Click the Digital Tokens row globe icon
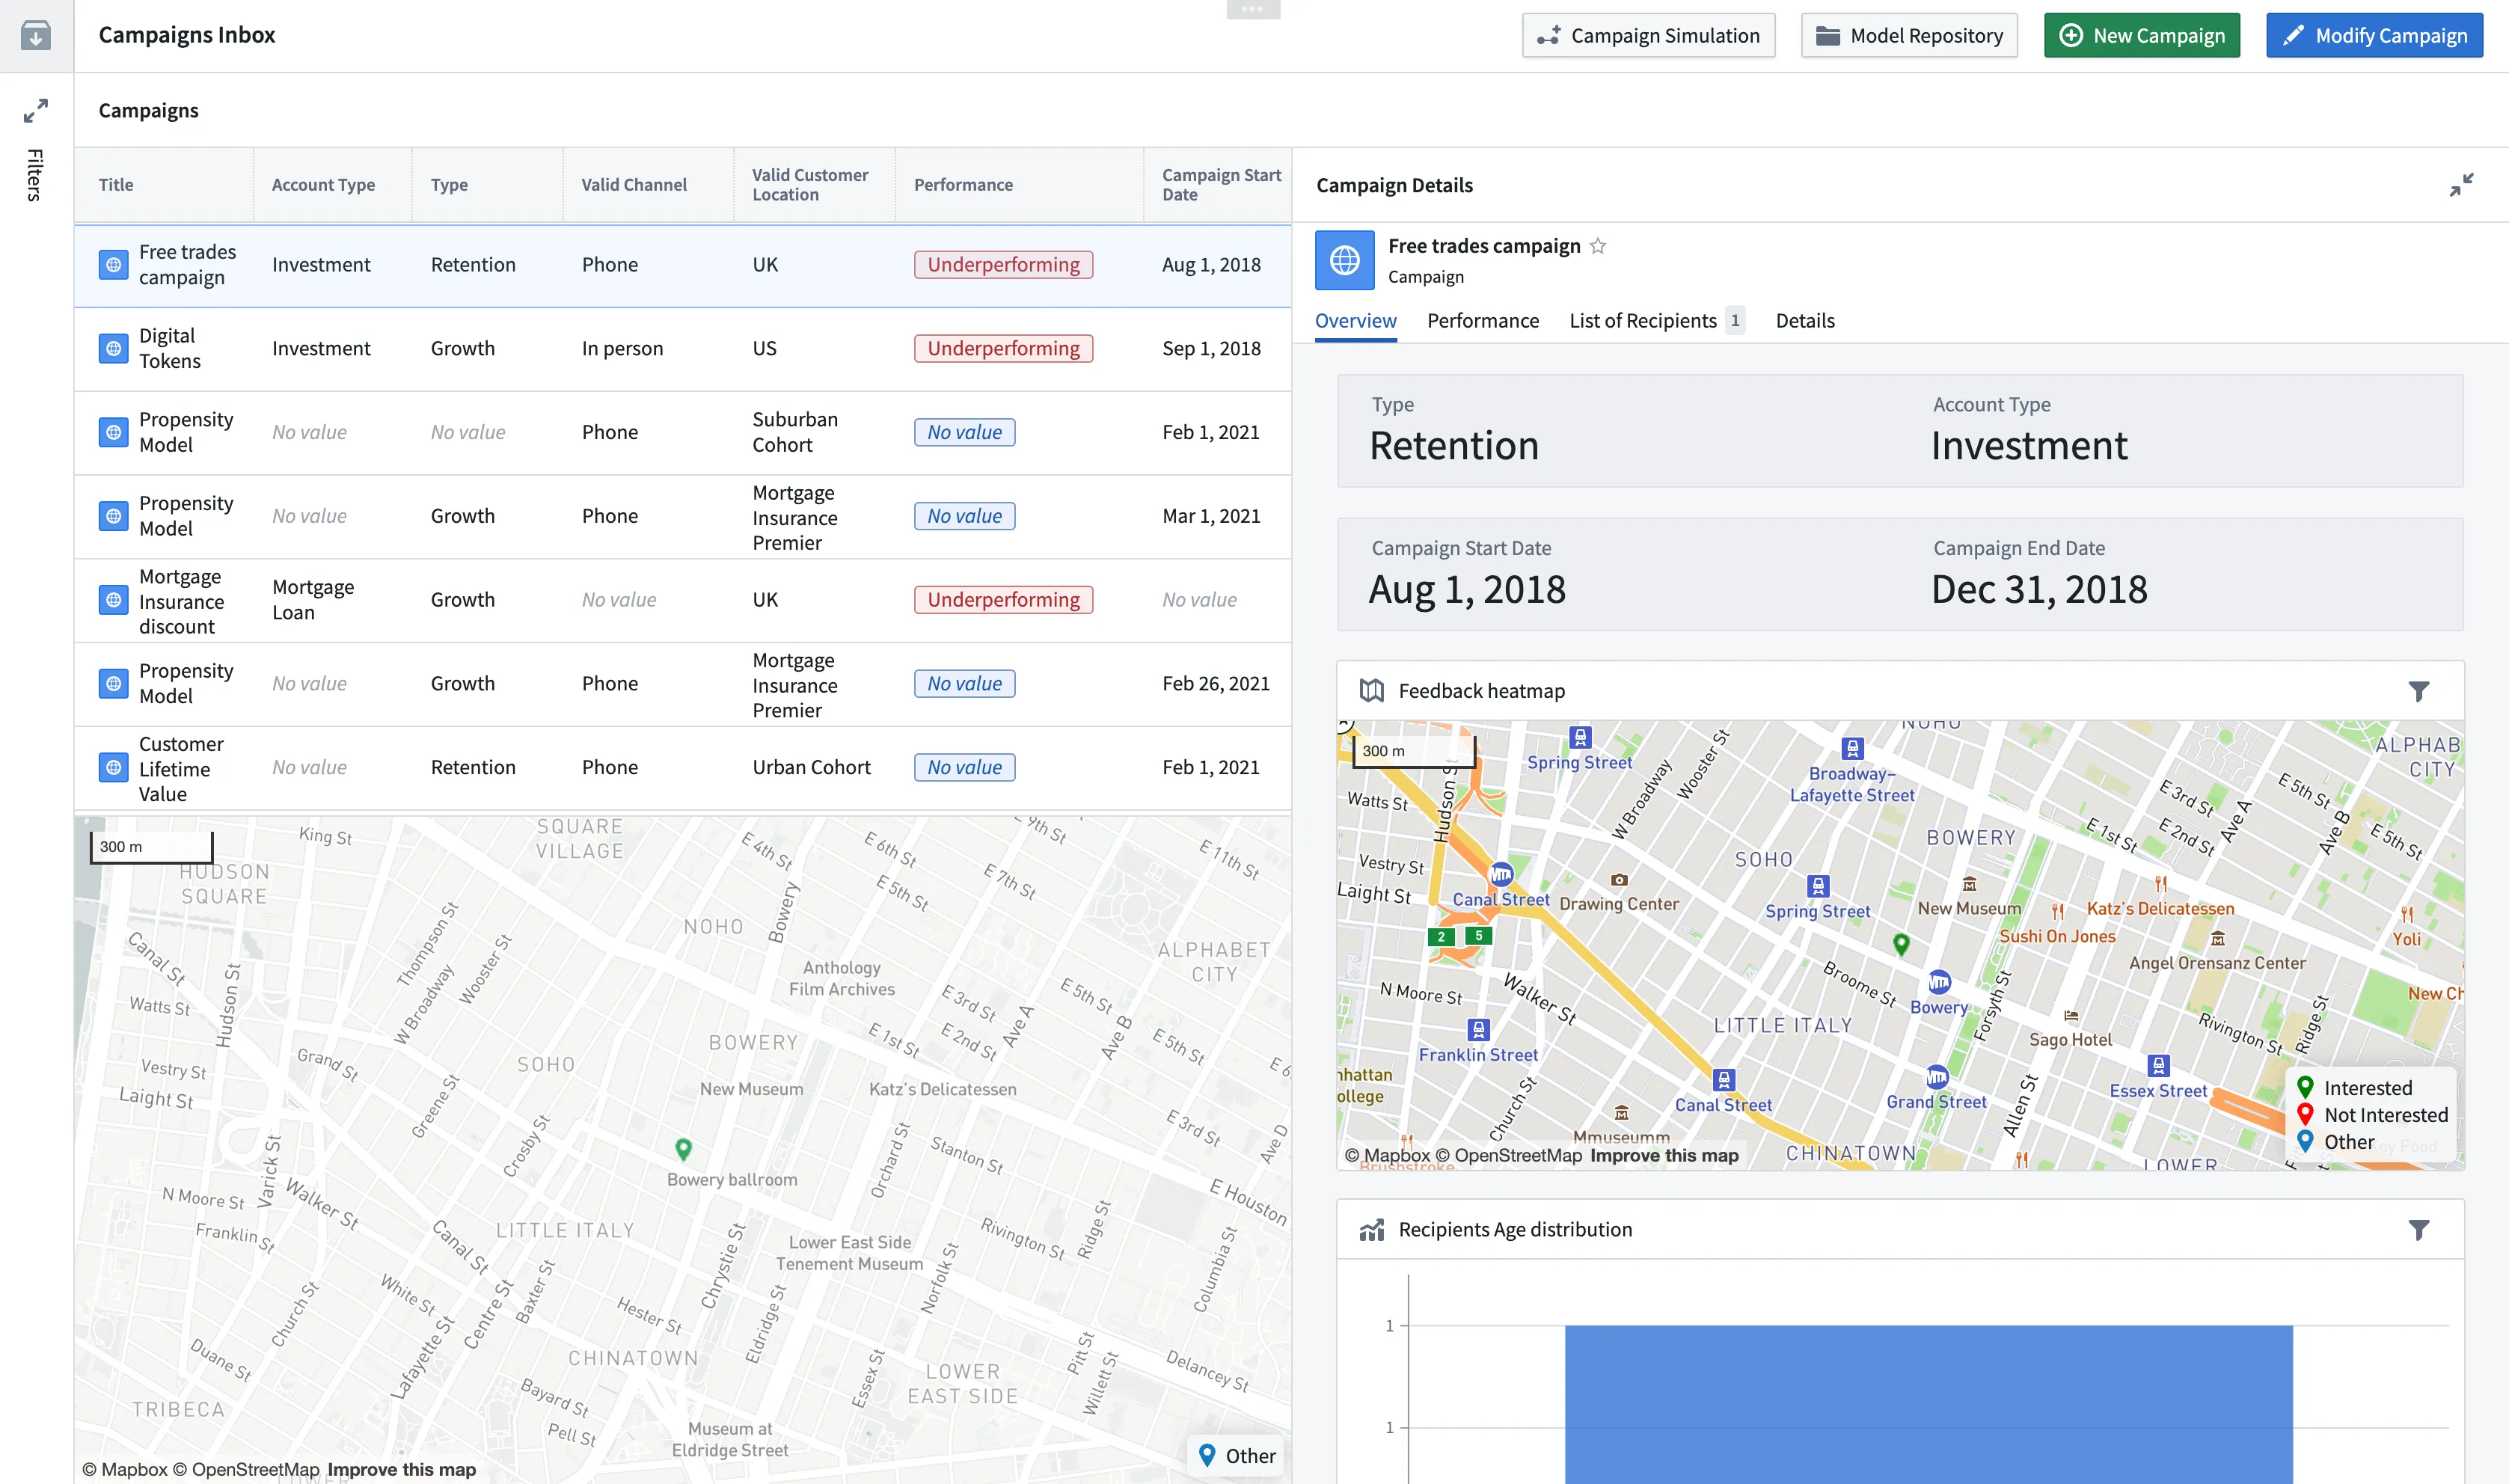Screen dimensions: 2509x1484 coord(114,349)
